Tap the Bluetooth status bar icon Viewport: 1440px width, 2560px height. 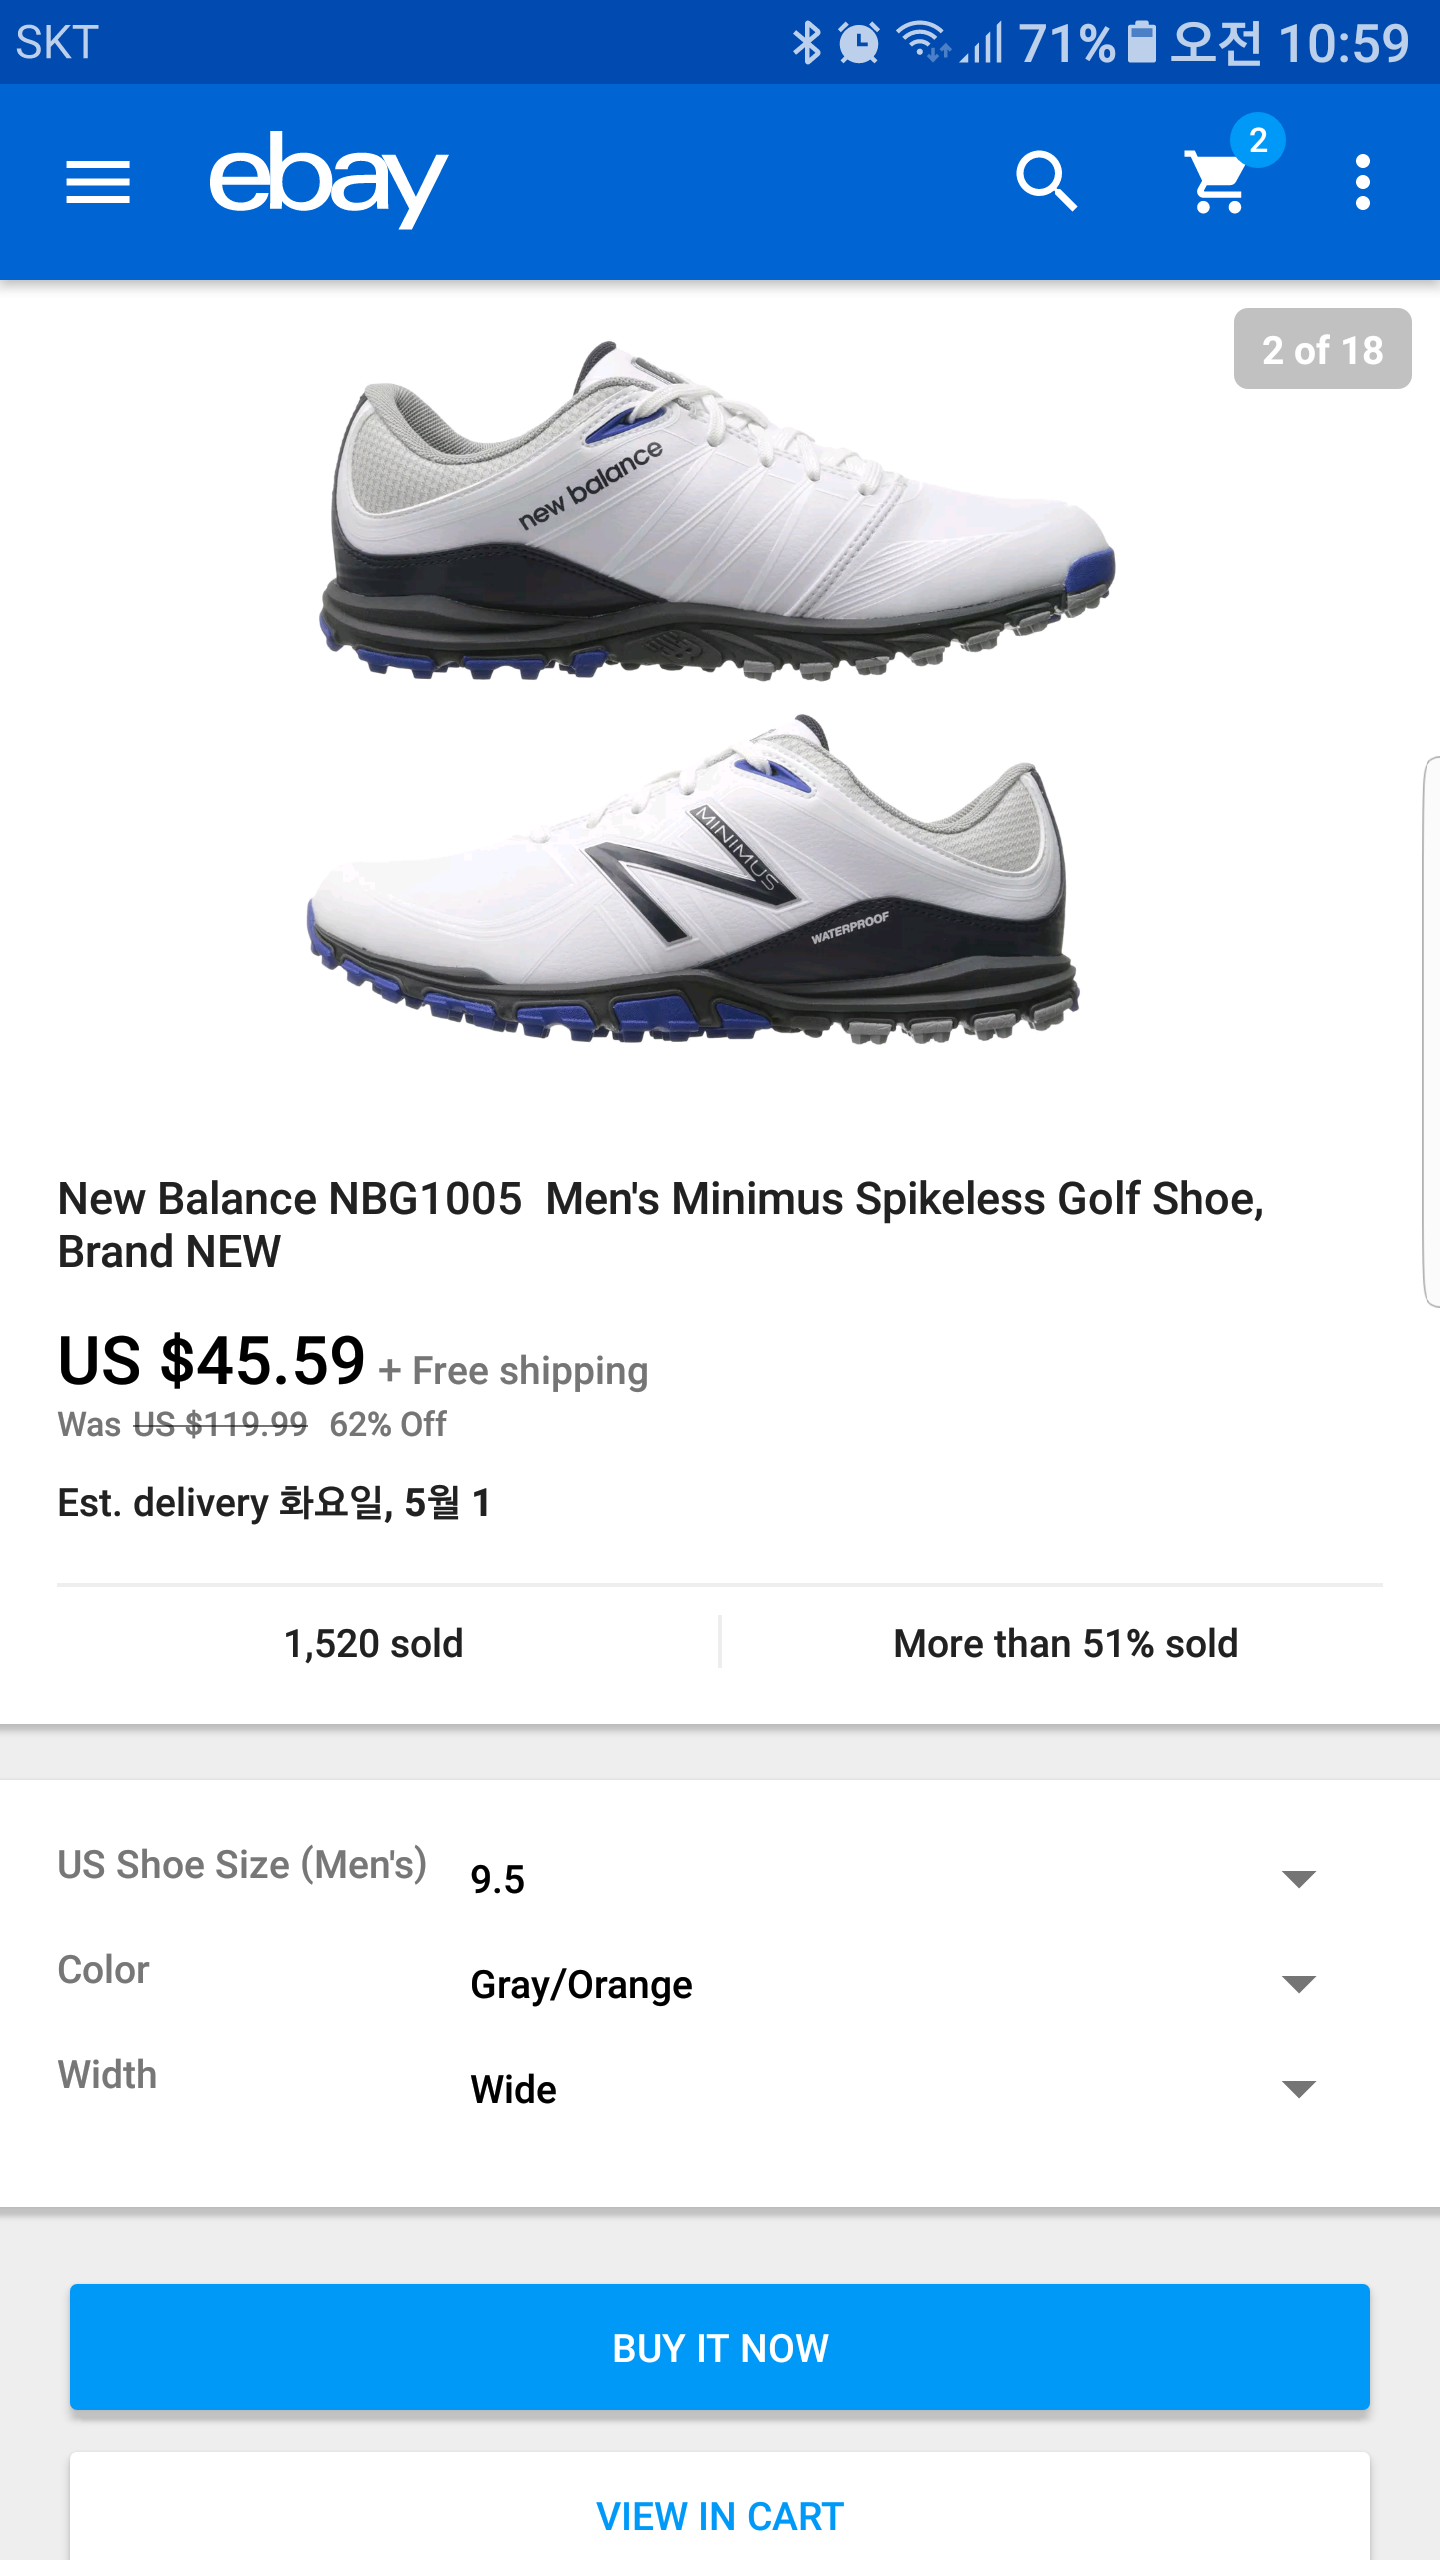click(806, 42)
